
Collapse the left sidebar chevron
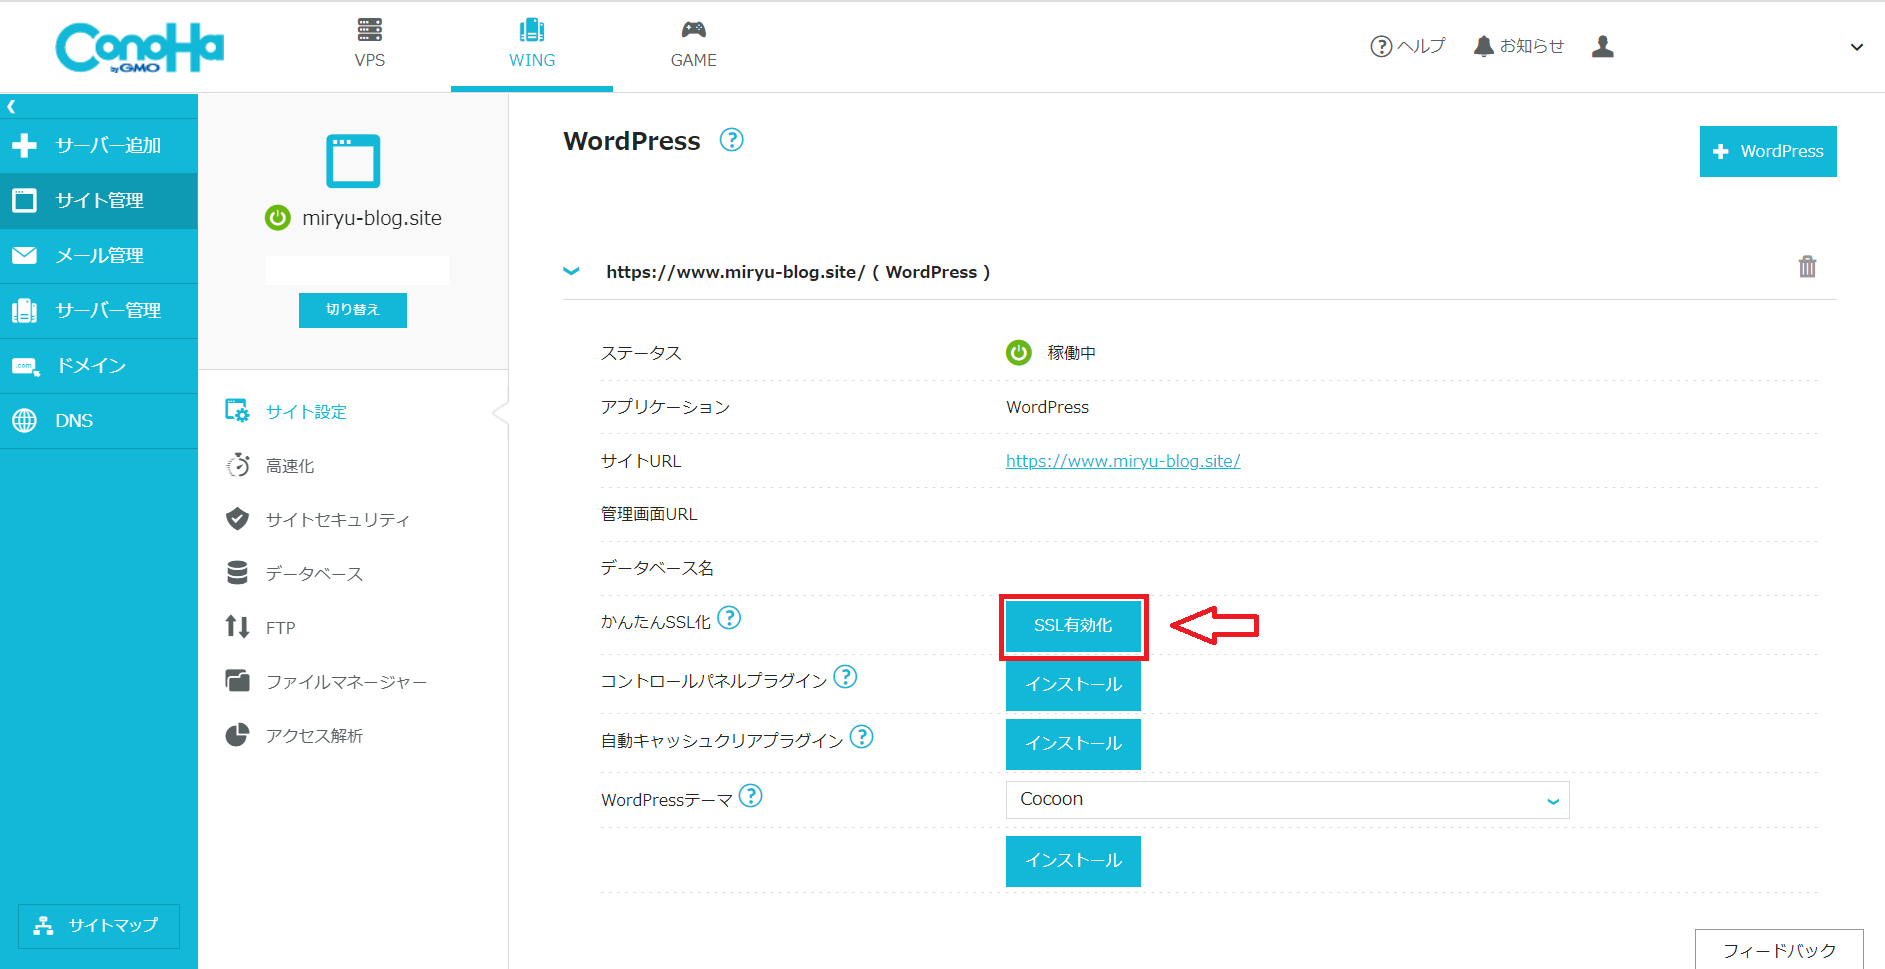pyautogui.click(x=11, y=106)
